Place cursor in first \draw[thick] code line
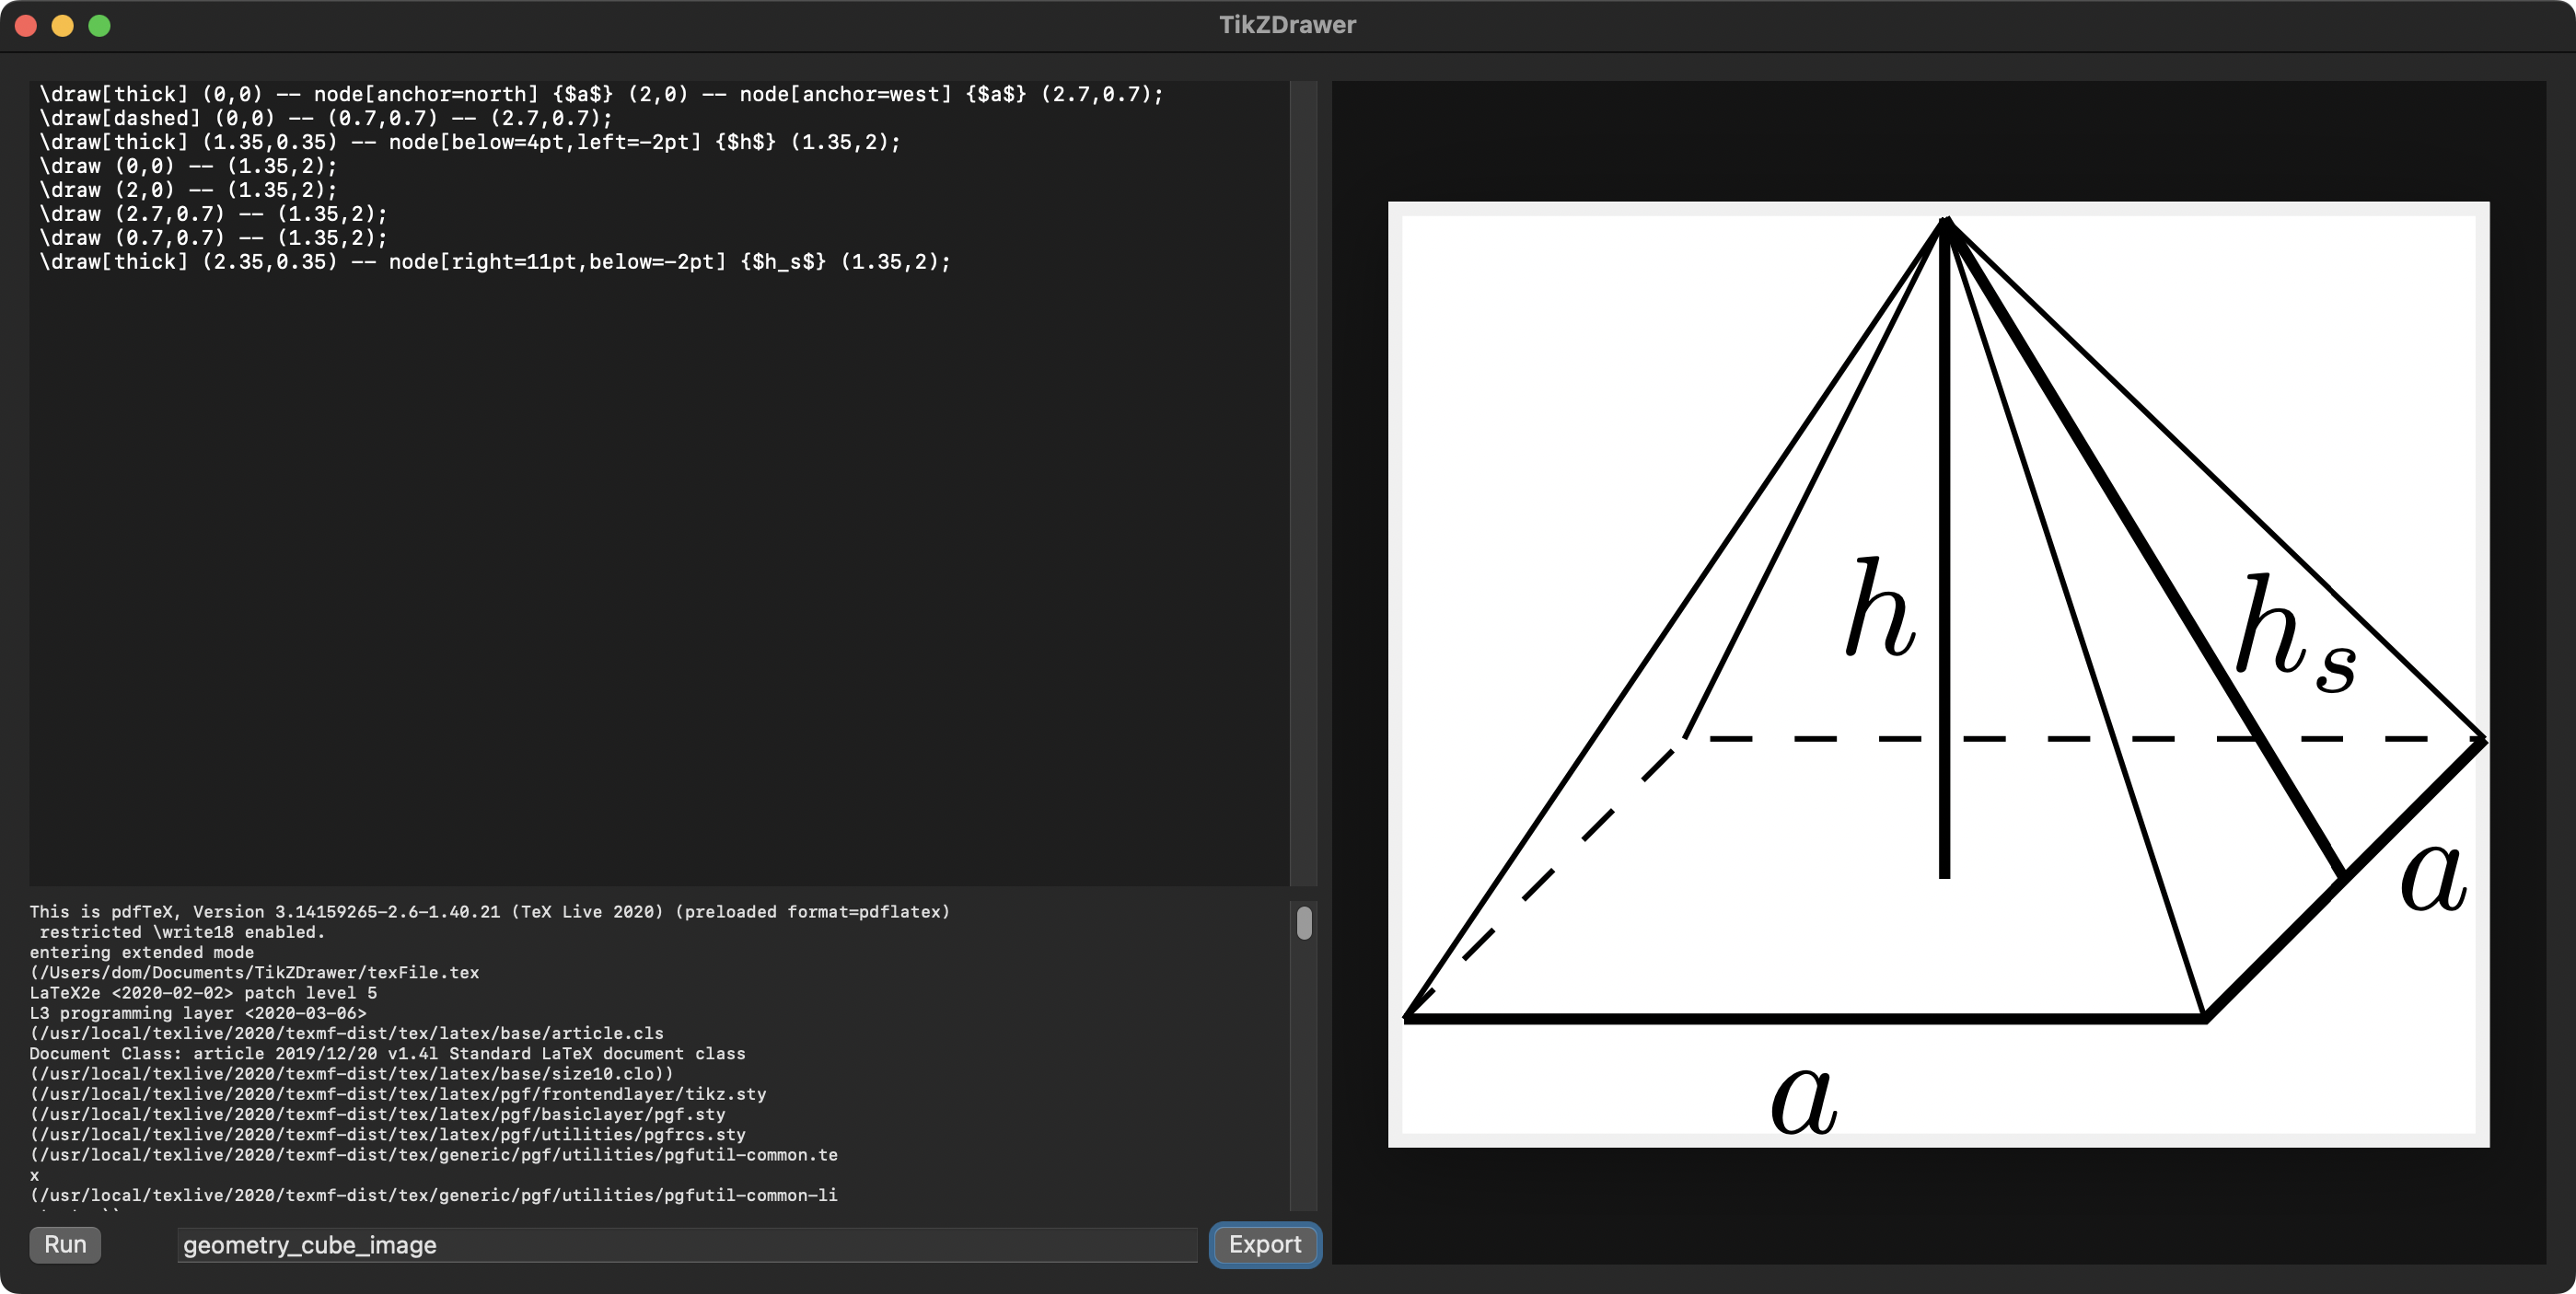 point(600,94)
